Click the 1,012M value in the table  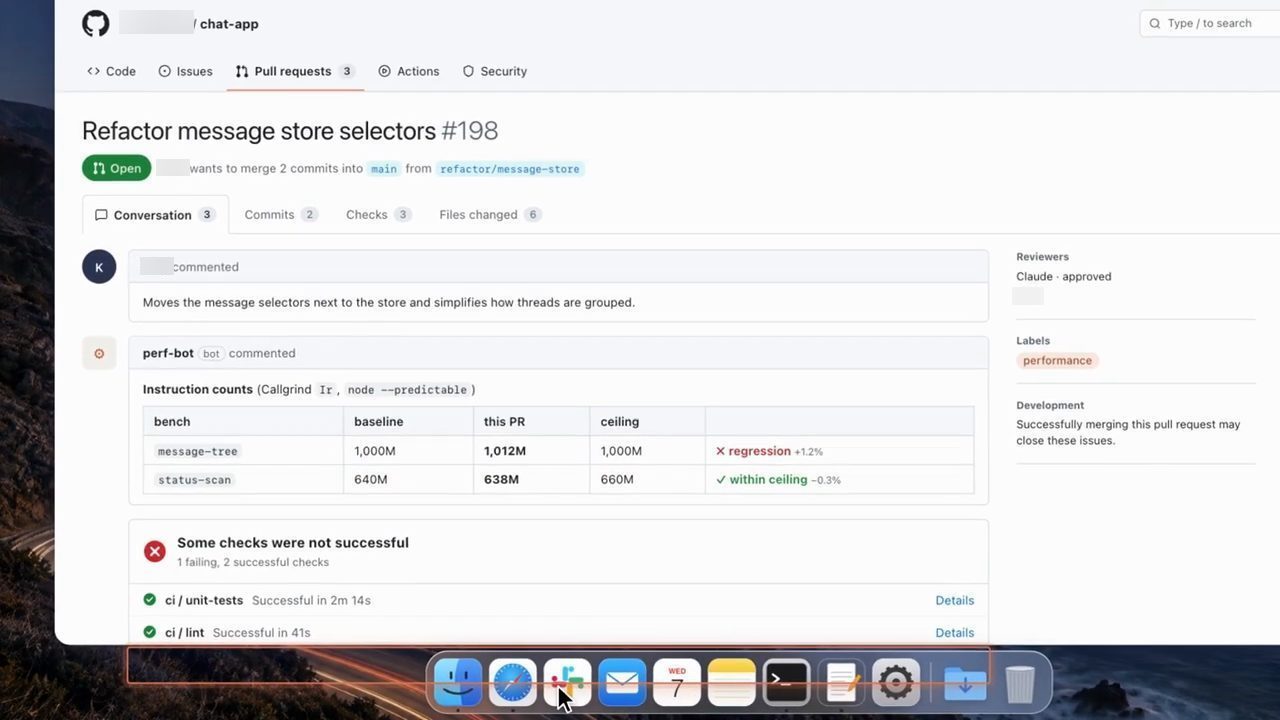(x=505, y=451)
